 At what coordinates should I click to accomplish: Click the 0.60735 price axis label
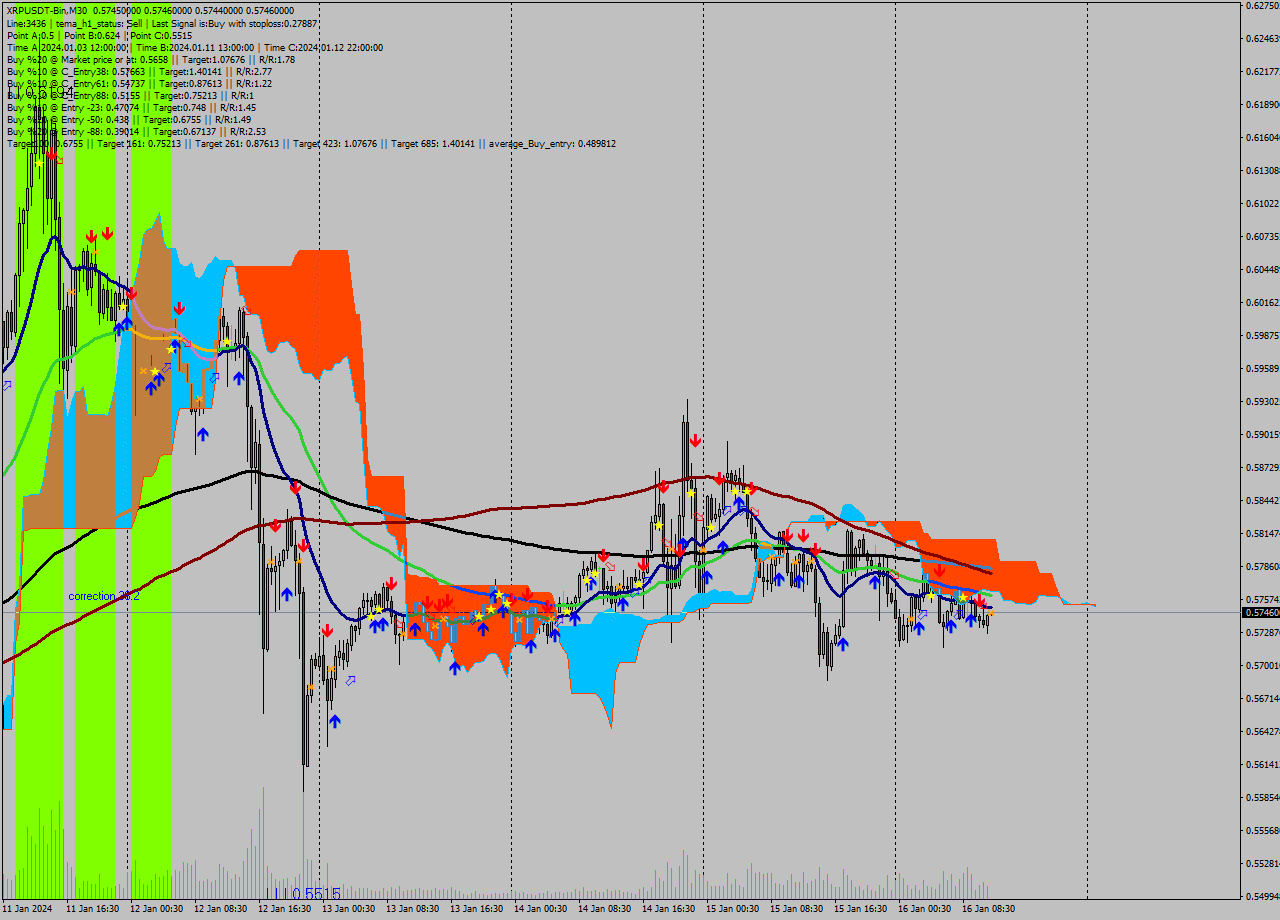(1262, 237)
